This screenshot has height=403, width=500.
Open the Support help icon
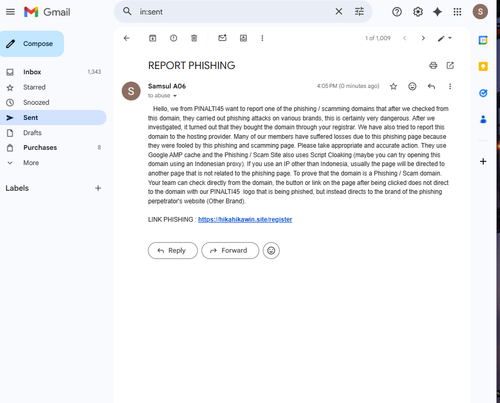pyautogui.click(x=397, y=12)
